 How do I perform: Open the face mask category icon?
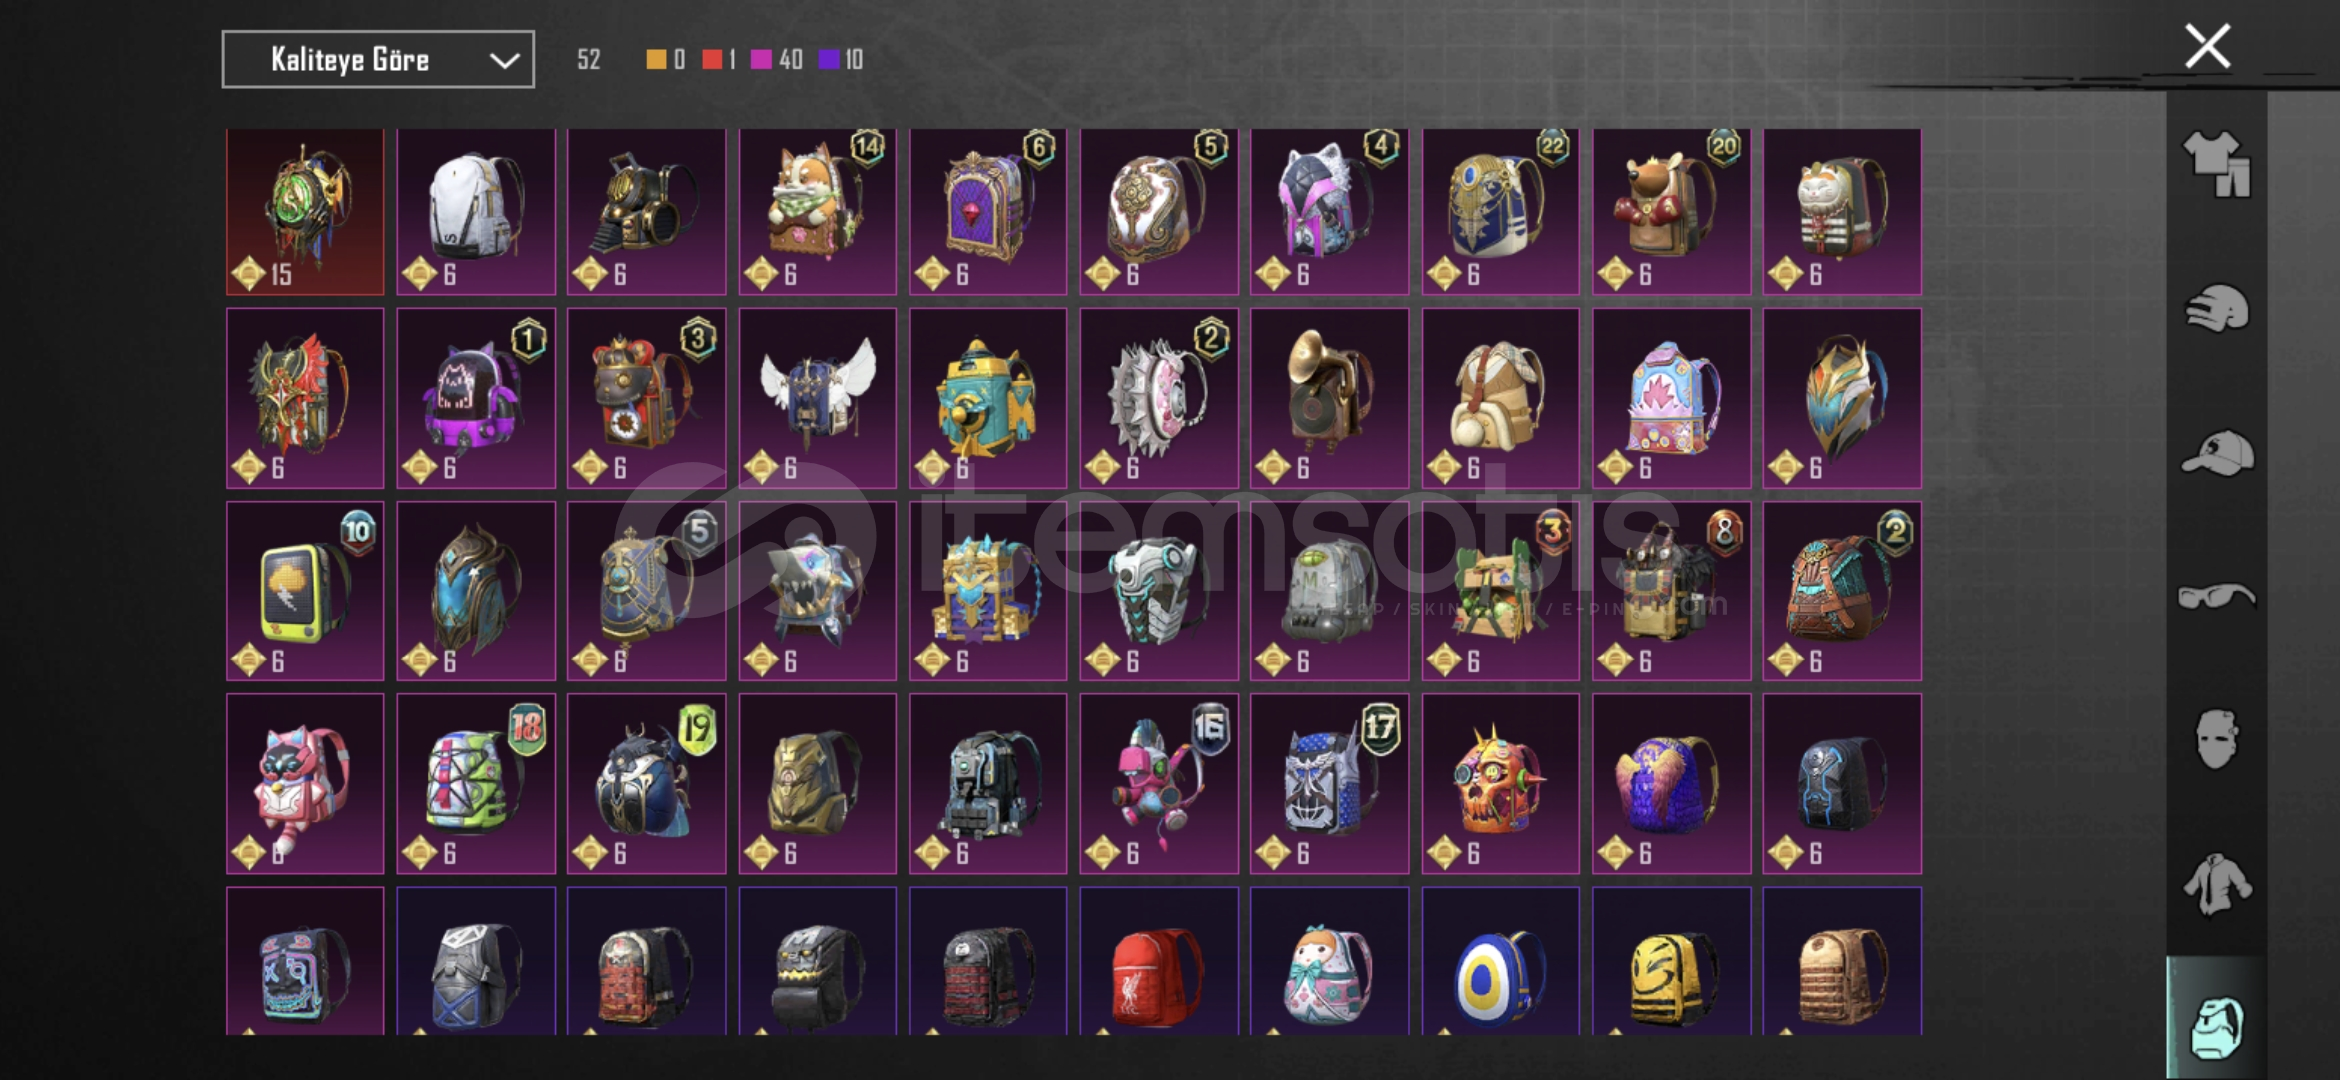click(x=2216, y=739)
